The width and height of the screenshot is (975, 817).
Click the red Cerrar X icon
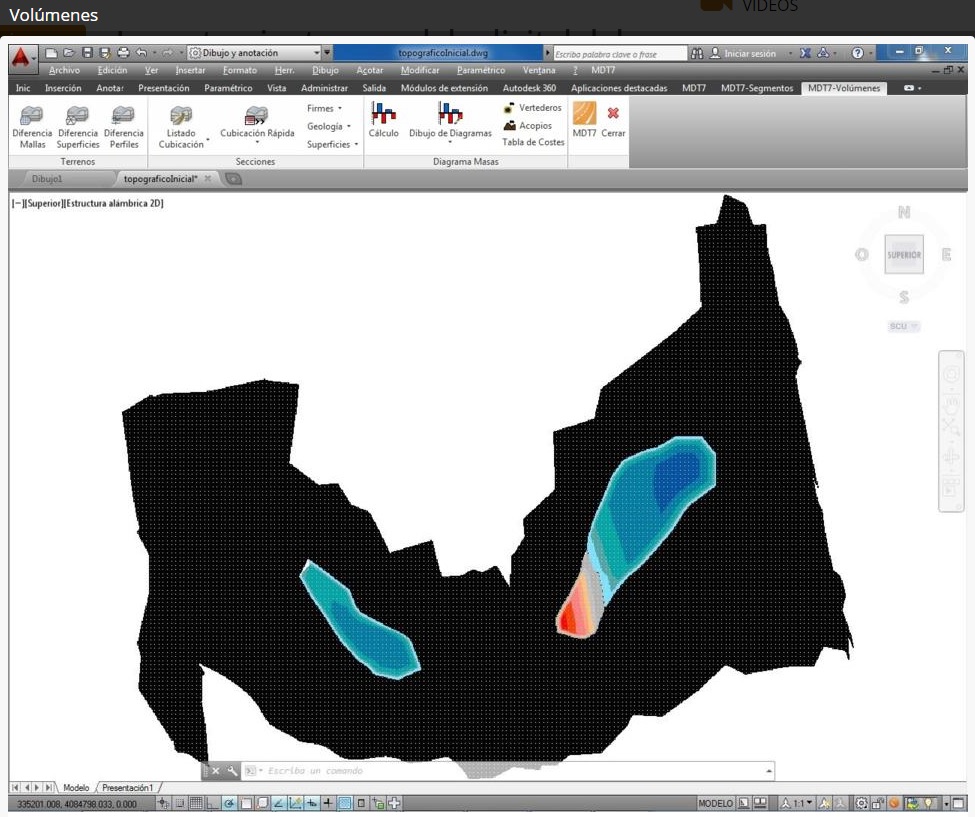point(613,114)
